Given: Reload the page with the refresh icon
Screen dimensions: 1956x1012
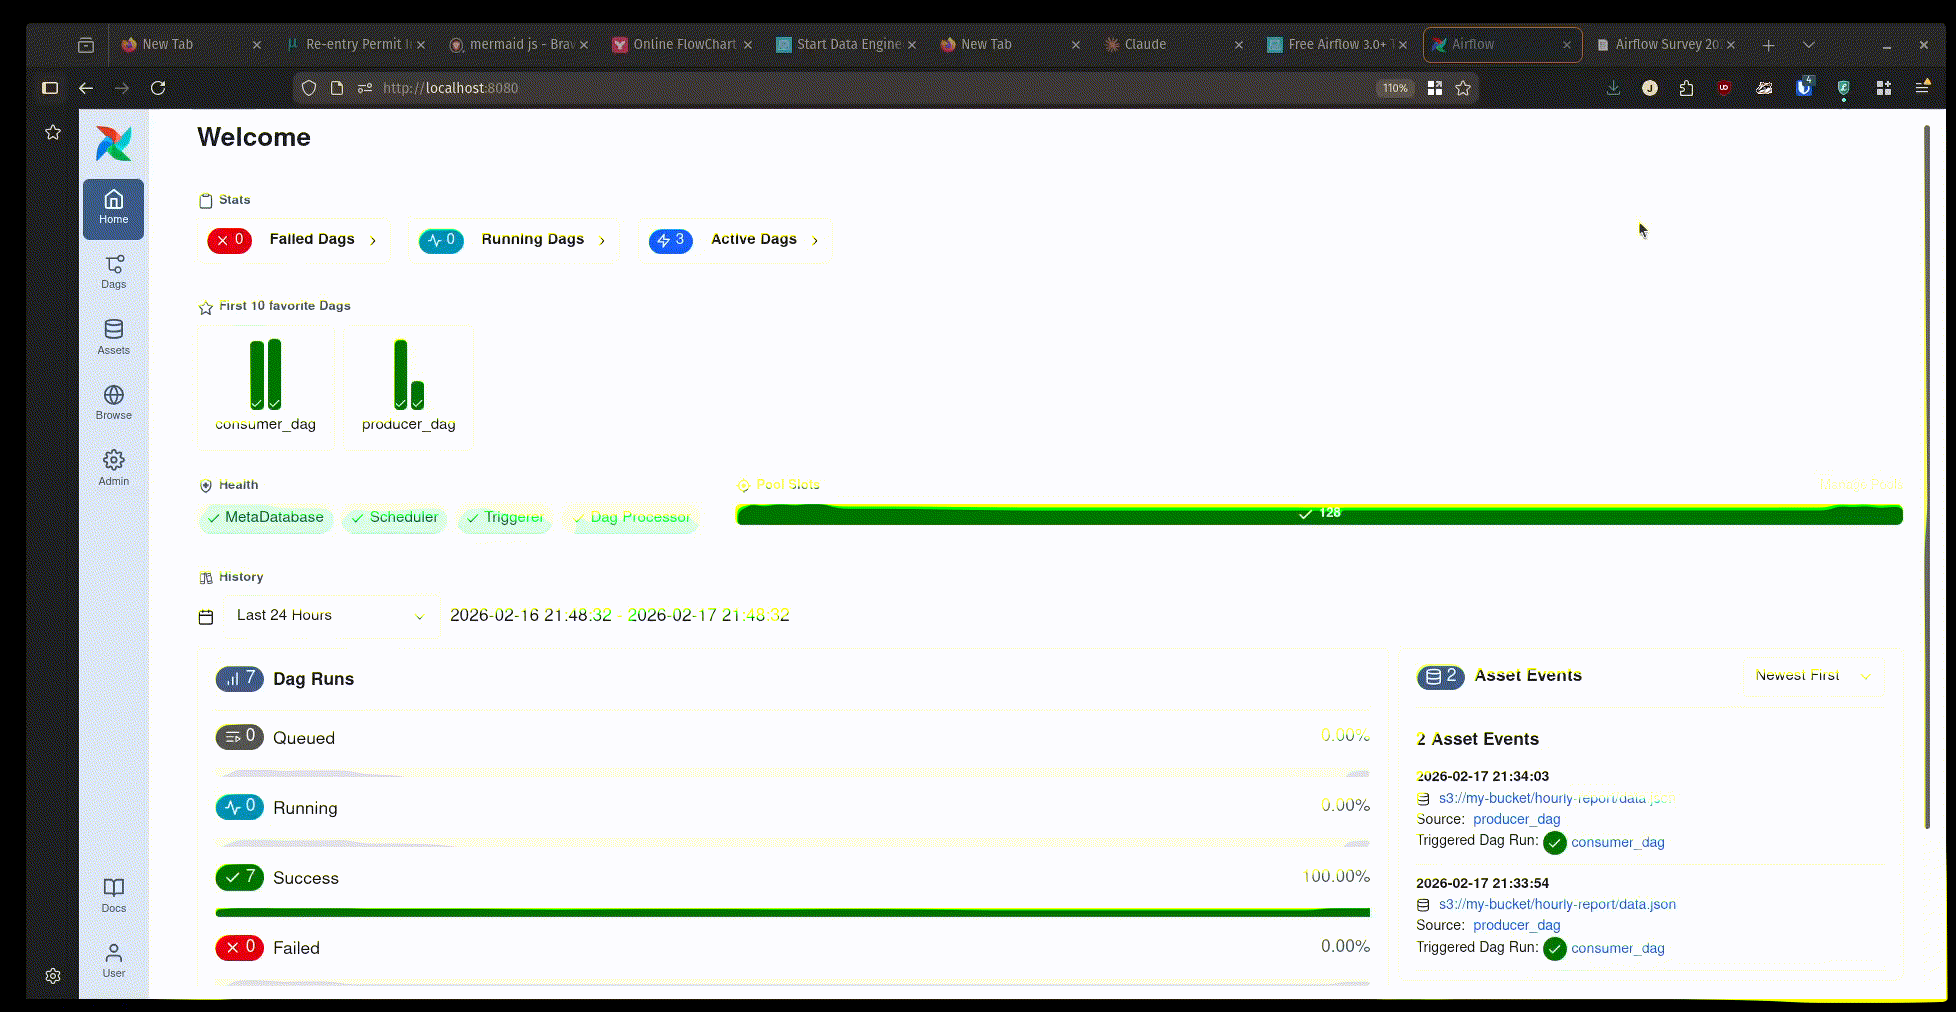Looking at the screenshot, I should [x=158, y=88].
